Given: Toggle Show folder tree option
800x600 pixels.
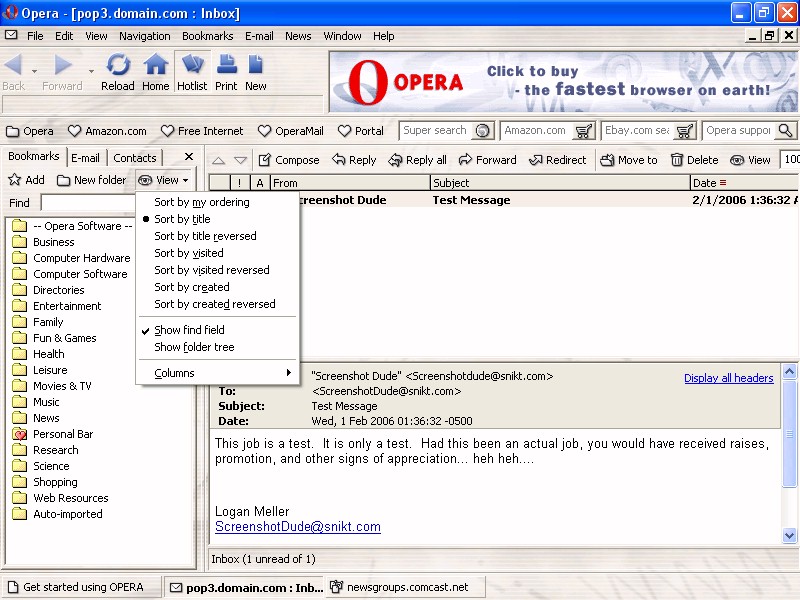Looking at the screenshot, I should (x=218, y=347).
